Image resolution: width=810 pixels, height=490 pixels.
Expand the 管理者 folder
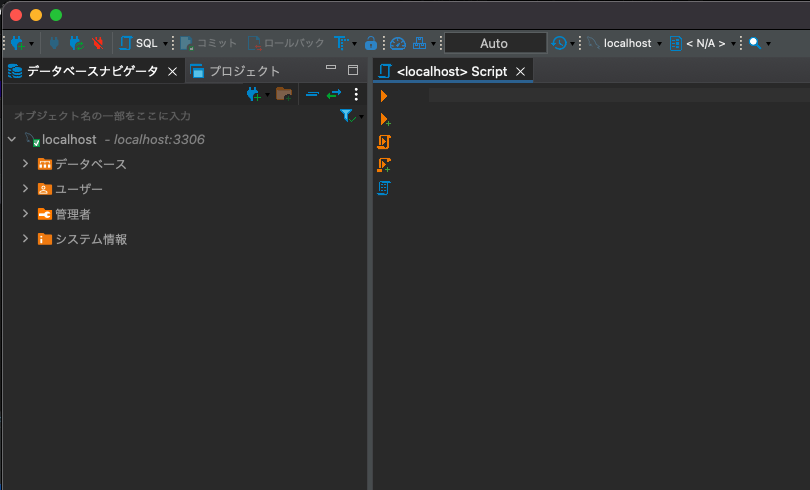(25, 213)
